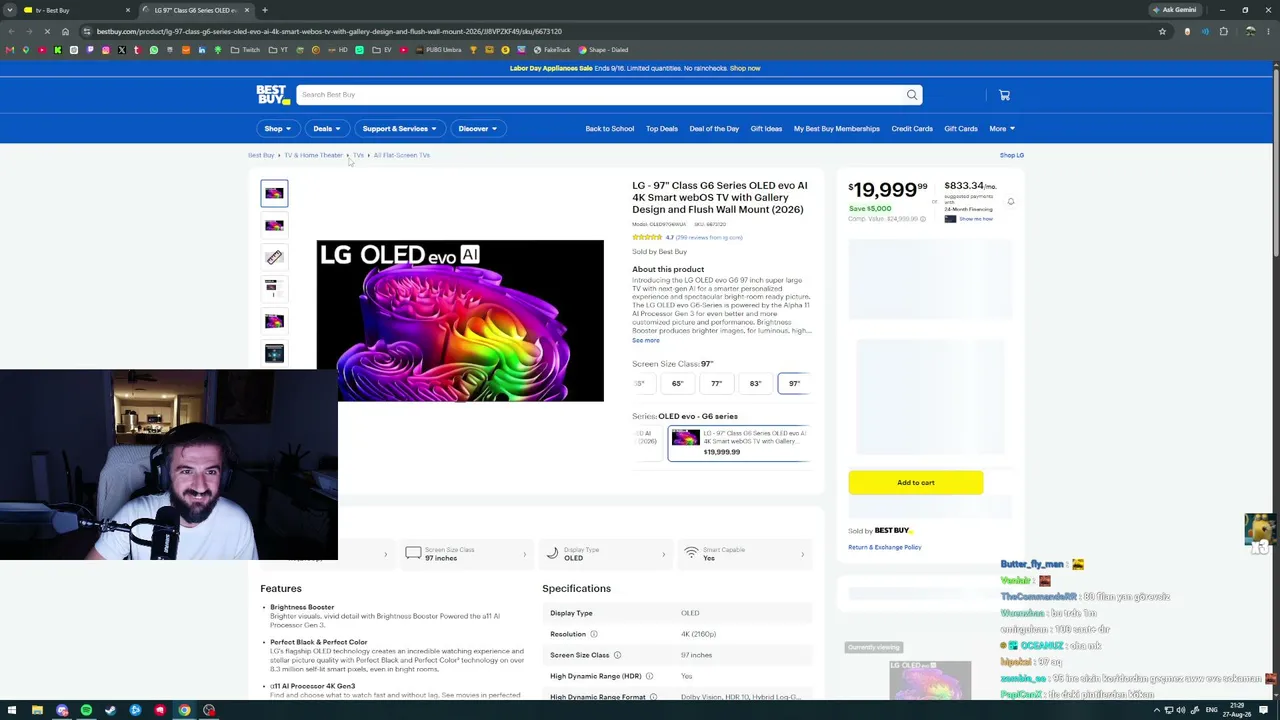This screenshot has width=1280, height=720.
Task: Open Spotify from the taskbar
Action: 86,711
